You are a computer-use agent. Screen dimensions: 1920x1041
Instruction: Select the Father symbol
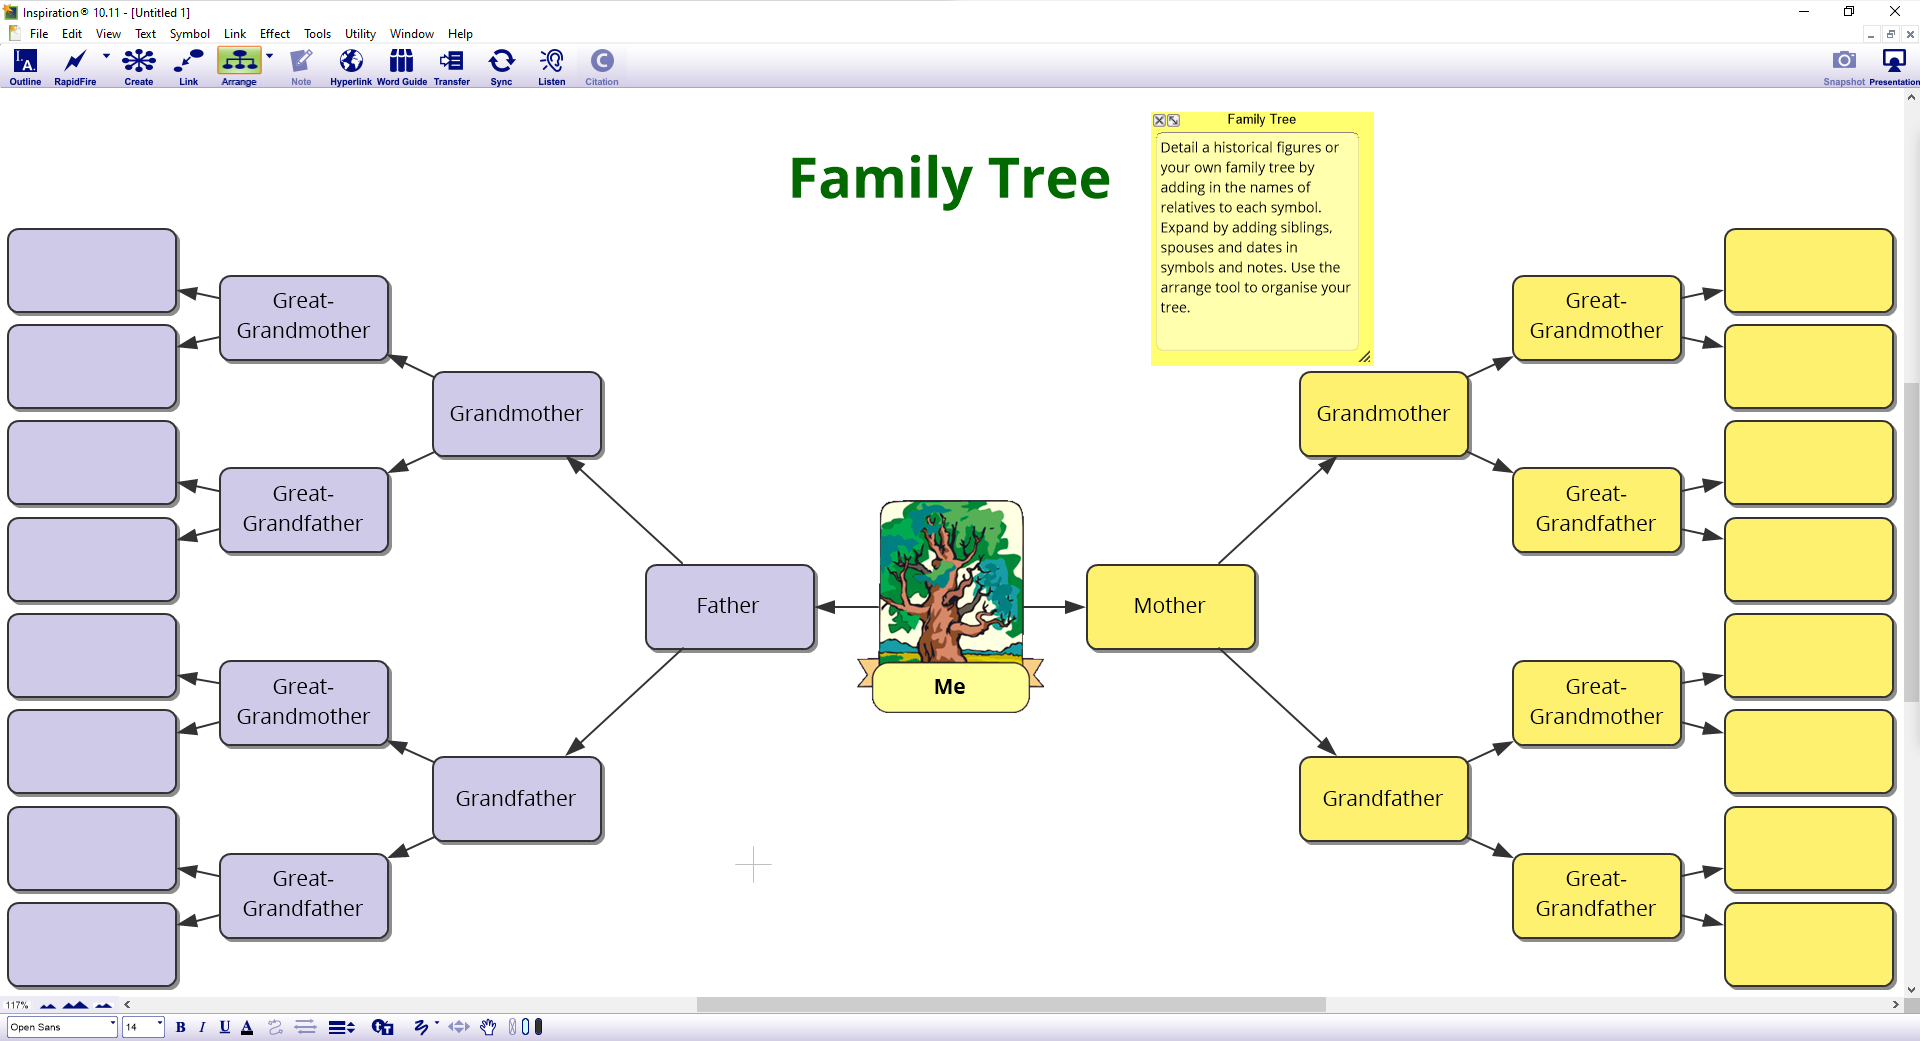[729, 606]
